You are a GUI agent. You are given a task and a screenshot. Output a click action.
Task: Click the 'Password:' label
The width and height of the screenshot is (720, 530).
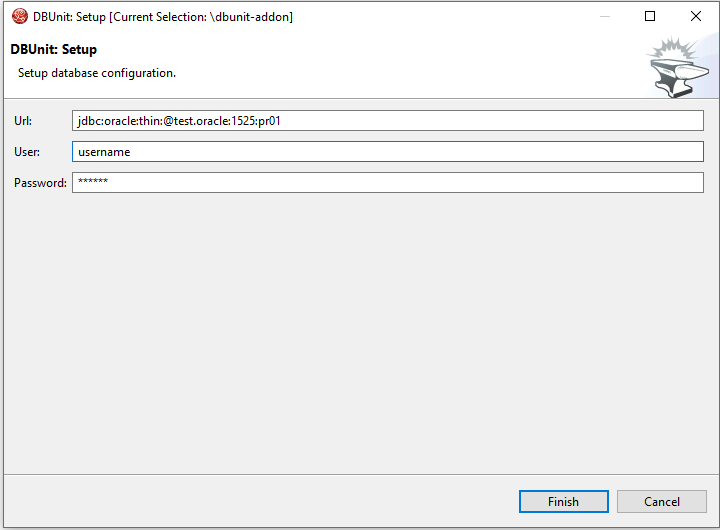(40, 183)
